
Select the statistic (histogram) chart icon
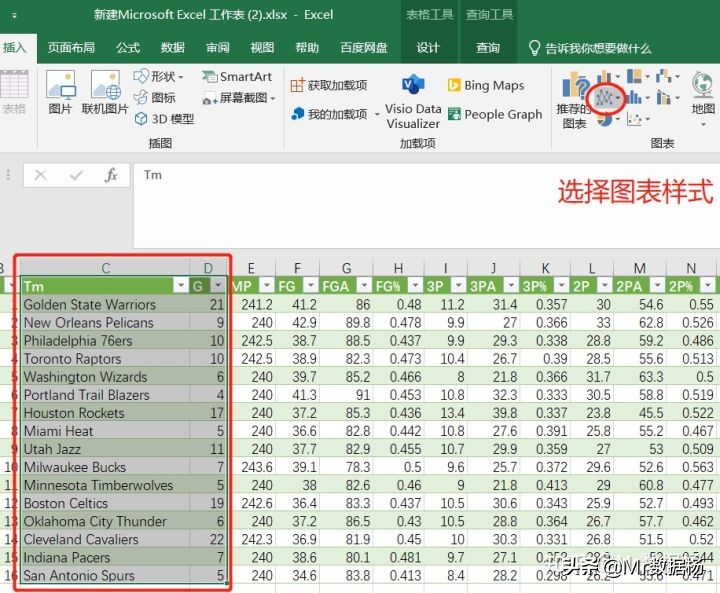(634, 97)
